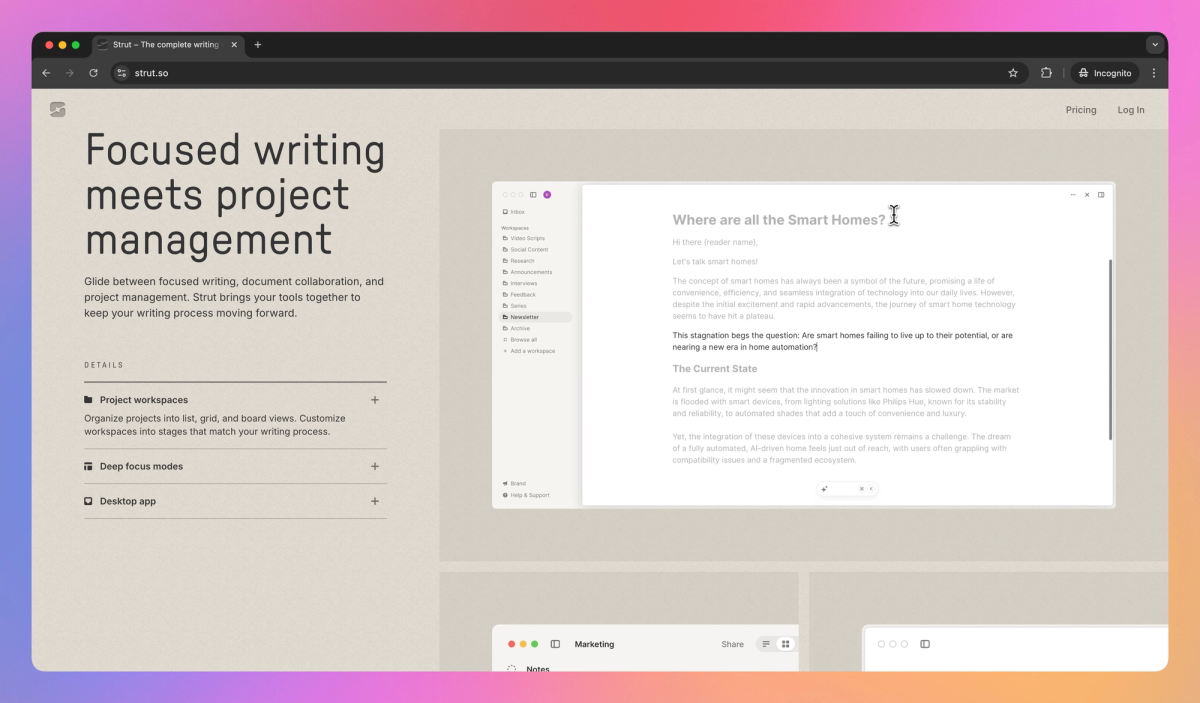Click 'The Current State' heading
Screen dimensions: 1200x703
tap(715, 369)
